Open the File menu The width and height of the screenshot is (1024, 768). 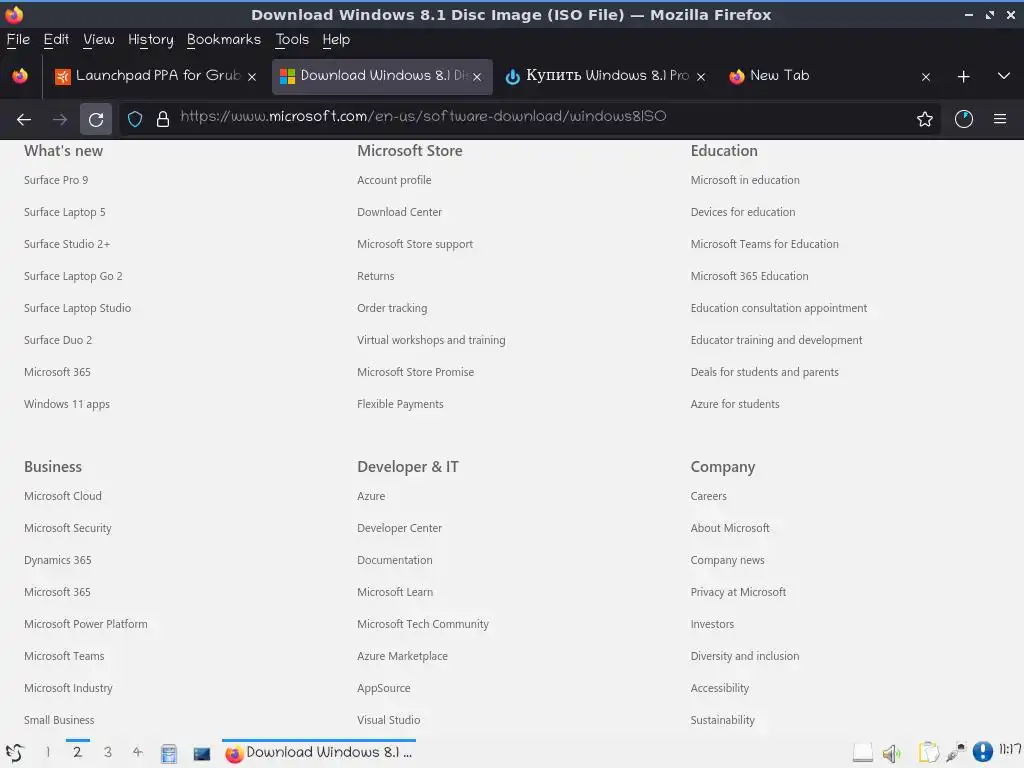pyautogui.click(x=18, y=40)
